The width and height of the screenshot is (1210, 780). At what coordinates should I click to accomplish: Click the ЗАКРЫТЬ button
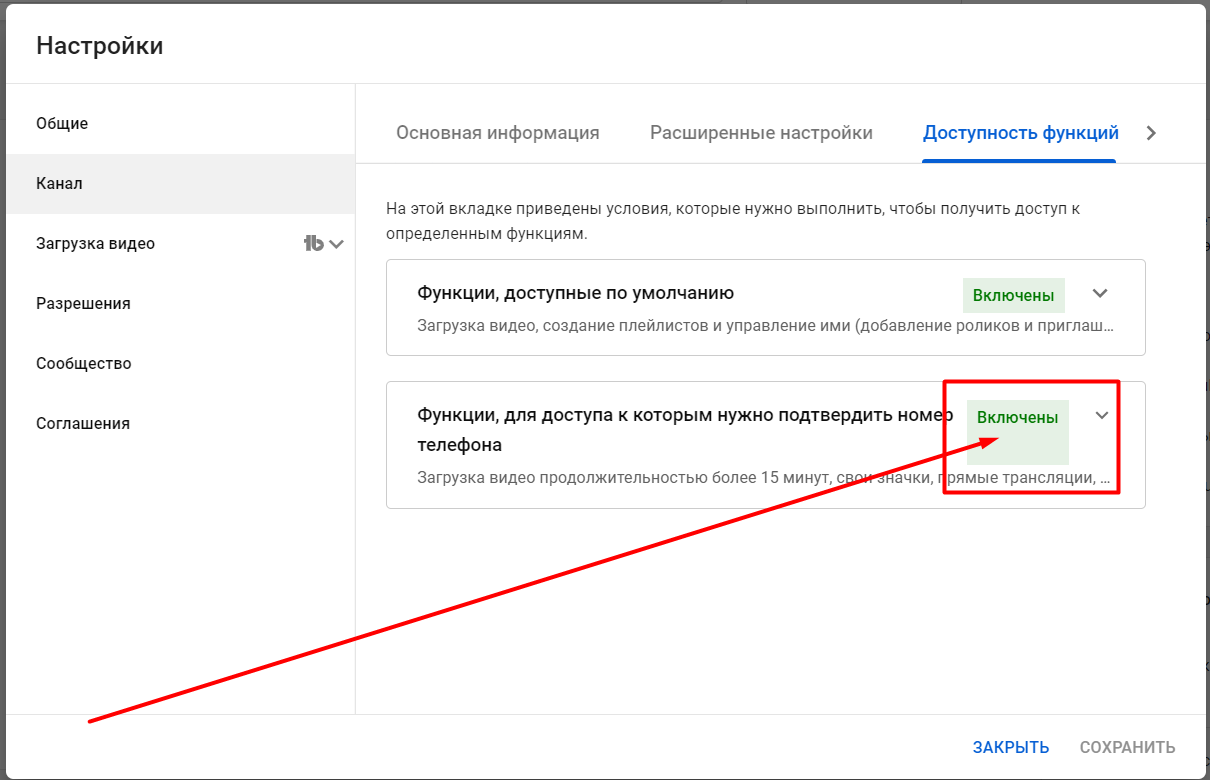pyautogui.click(x=1010, y=747)
